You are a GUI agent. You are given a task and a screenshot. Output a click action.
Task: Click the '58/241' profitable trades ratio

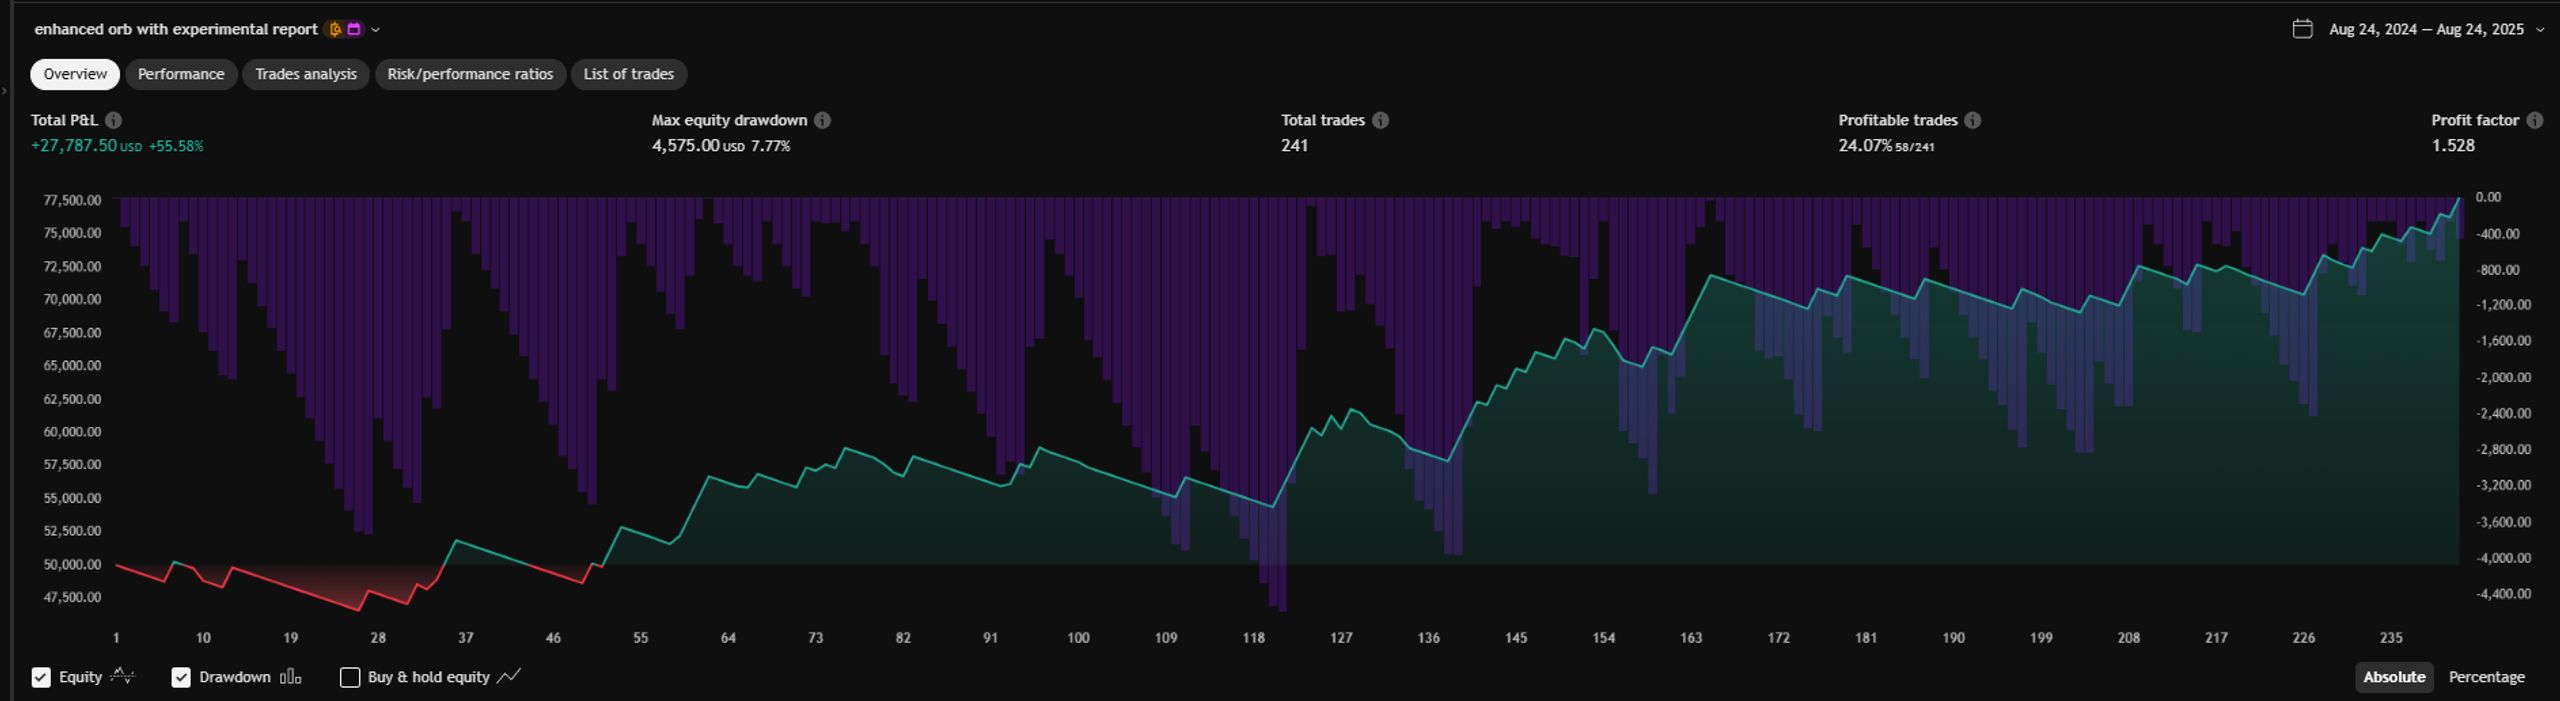click(x=1915, y=147)
